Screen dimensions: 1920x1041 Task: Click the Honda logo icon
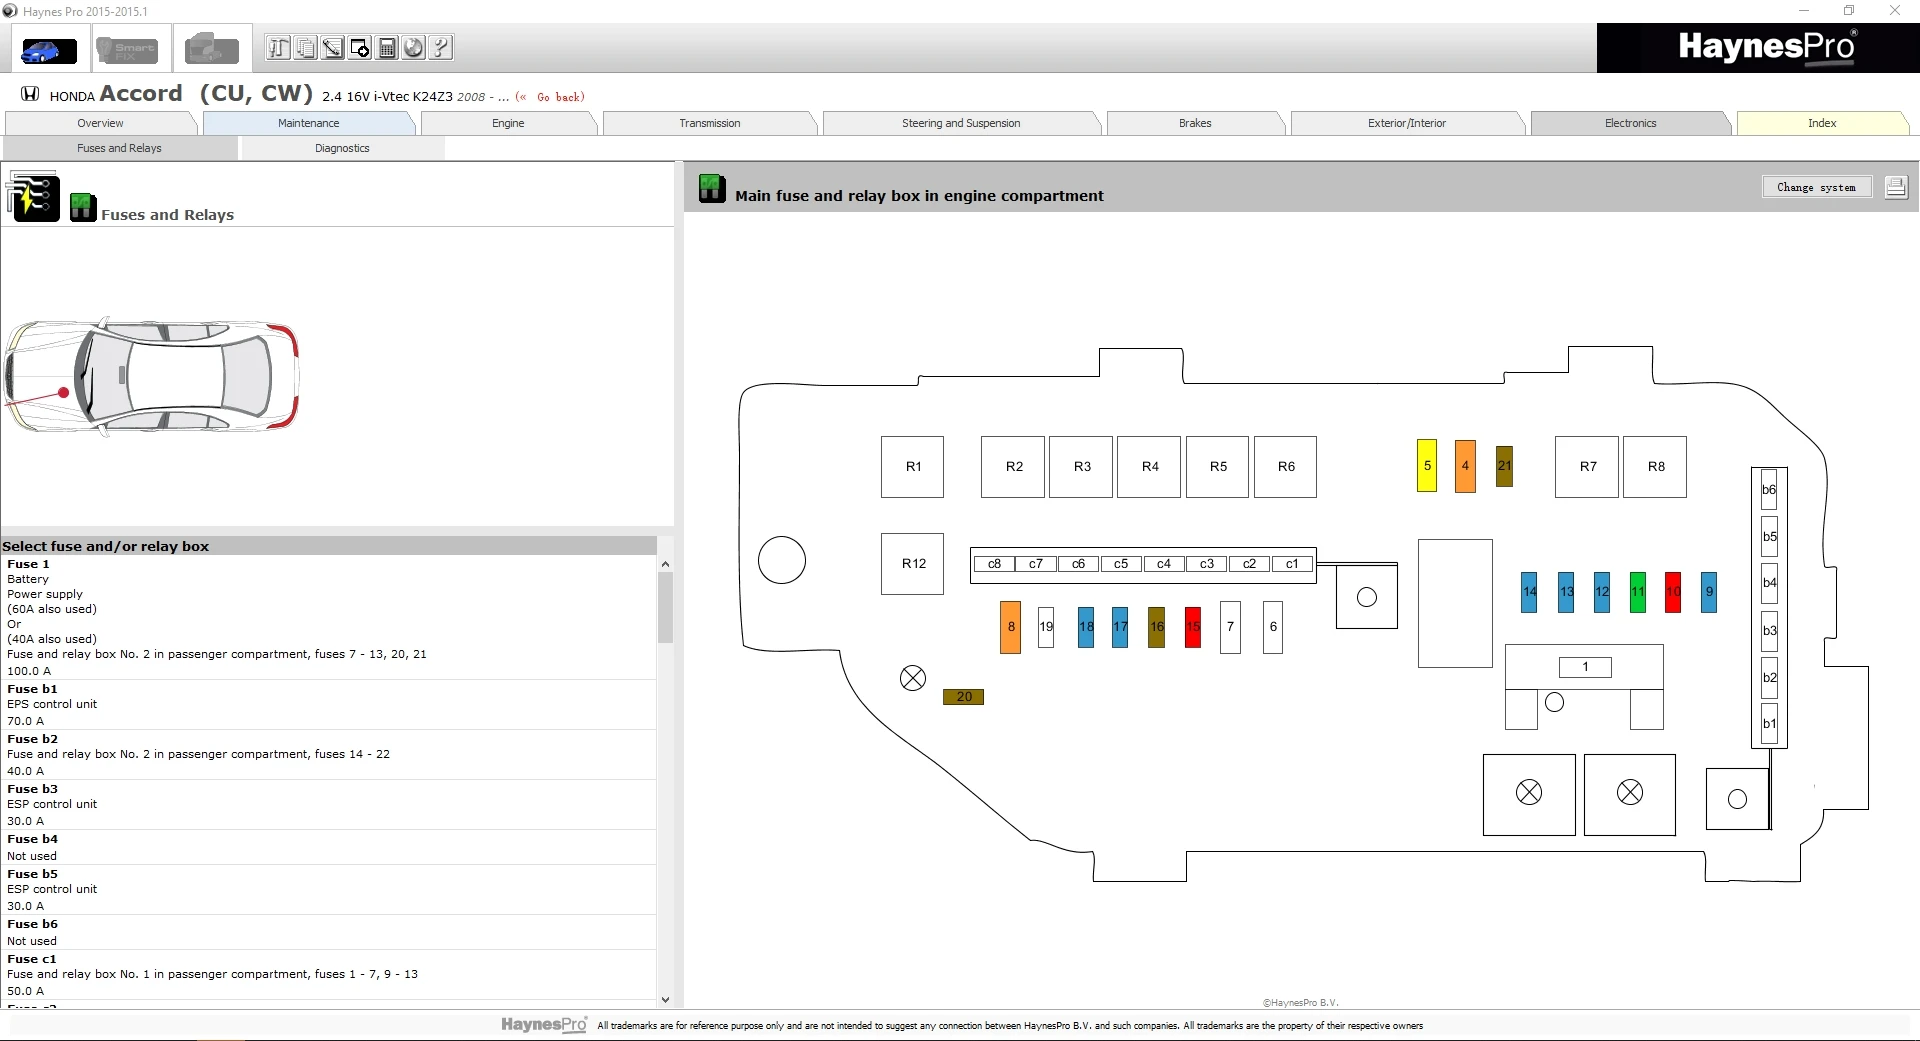click(30, 94)
